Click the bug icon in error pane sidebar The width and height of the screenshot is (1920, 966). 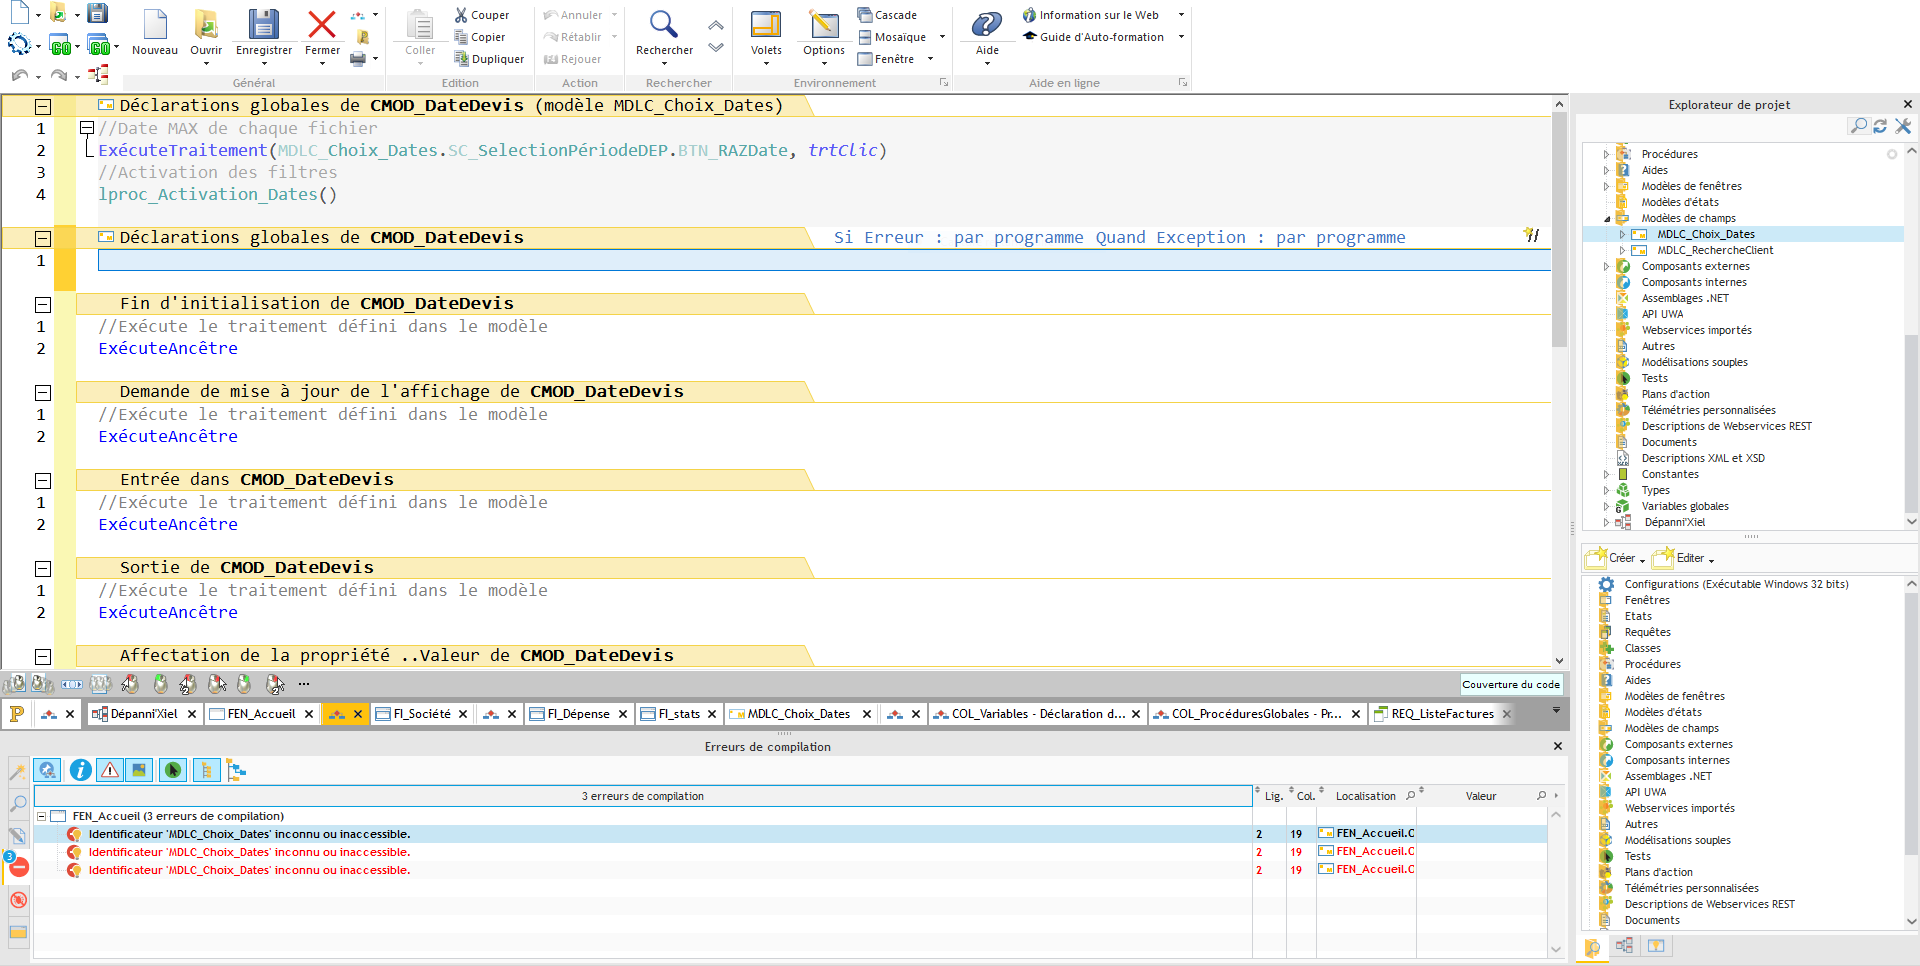pos(18,900)
